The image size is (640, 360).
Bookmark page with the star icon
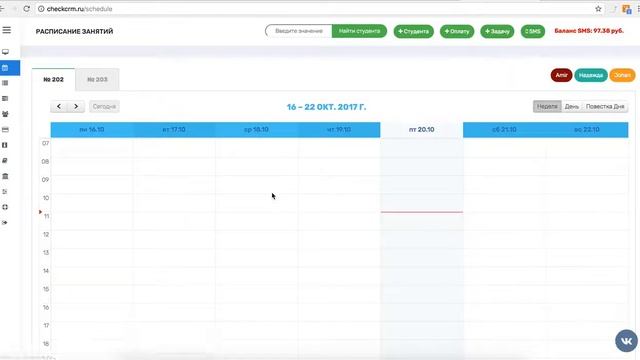(x=598, y=9)
